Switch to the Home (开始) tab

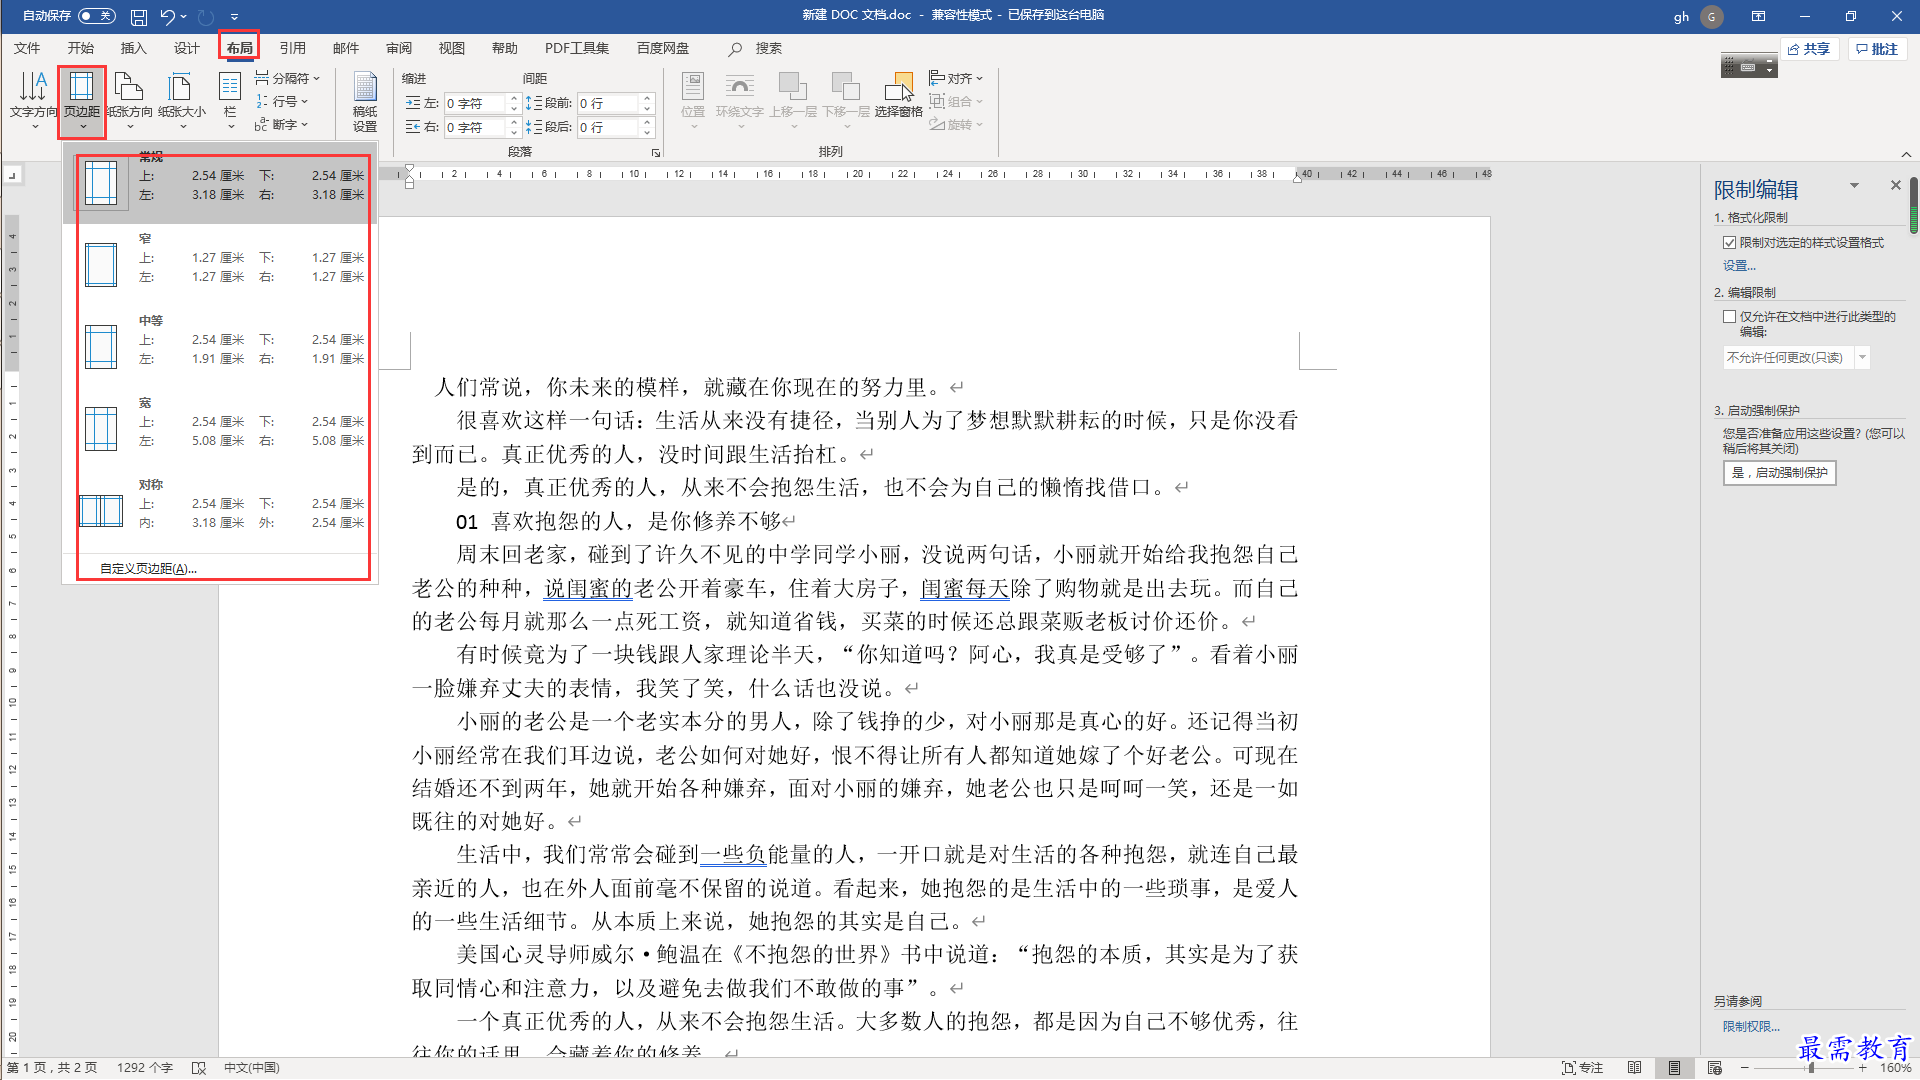[81, 49]
